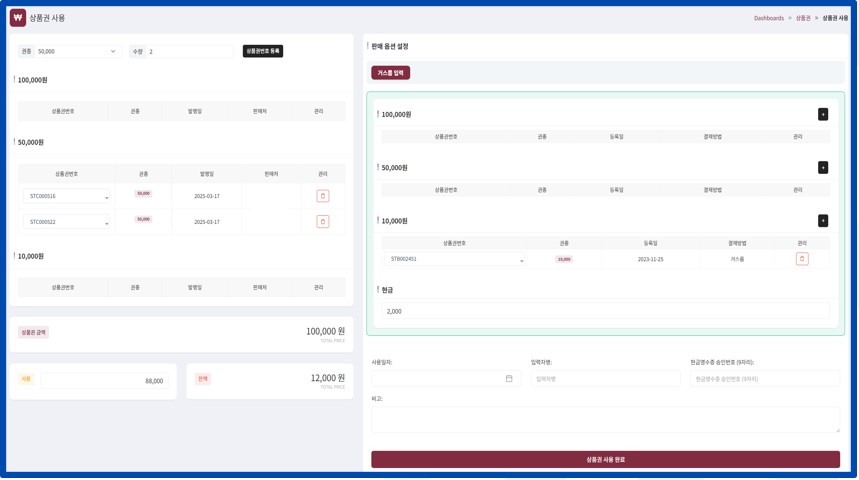The width and height of the screenshot is (859, 480).
Task: Go to Dashboards in the breadcrumb
Action: coord(768,18)
